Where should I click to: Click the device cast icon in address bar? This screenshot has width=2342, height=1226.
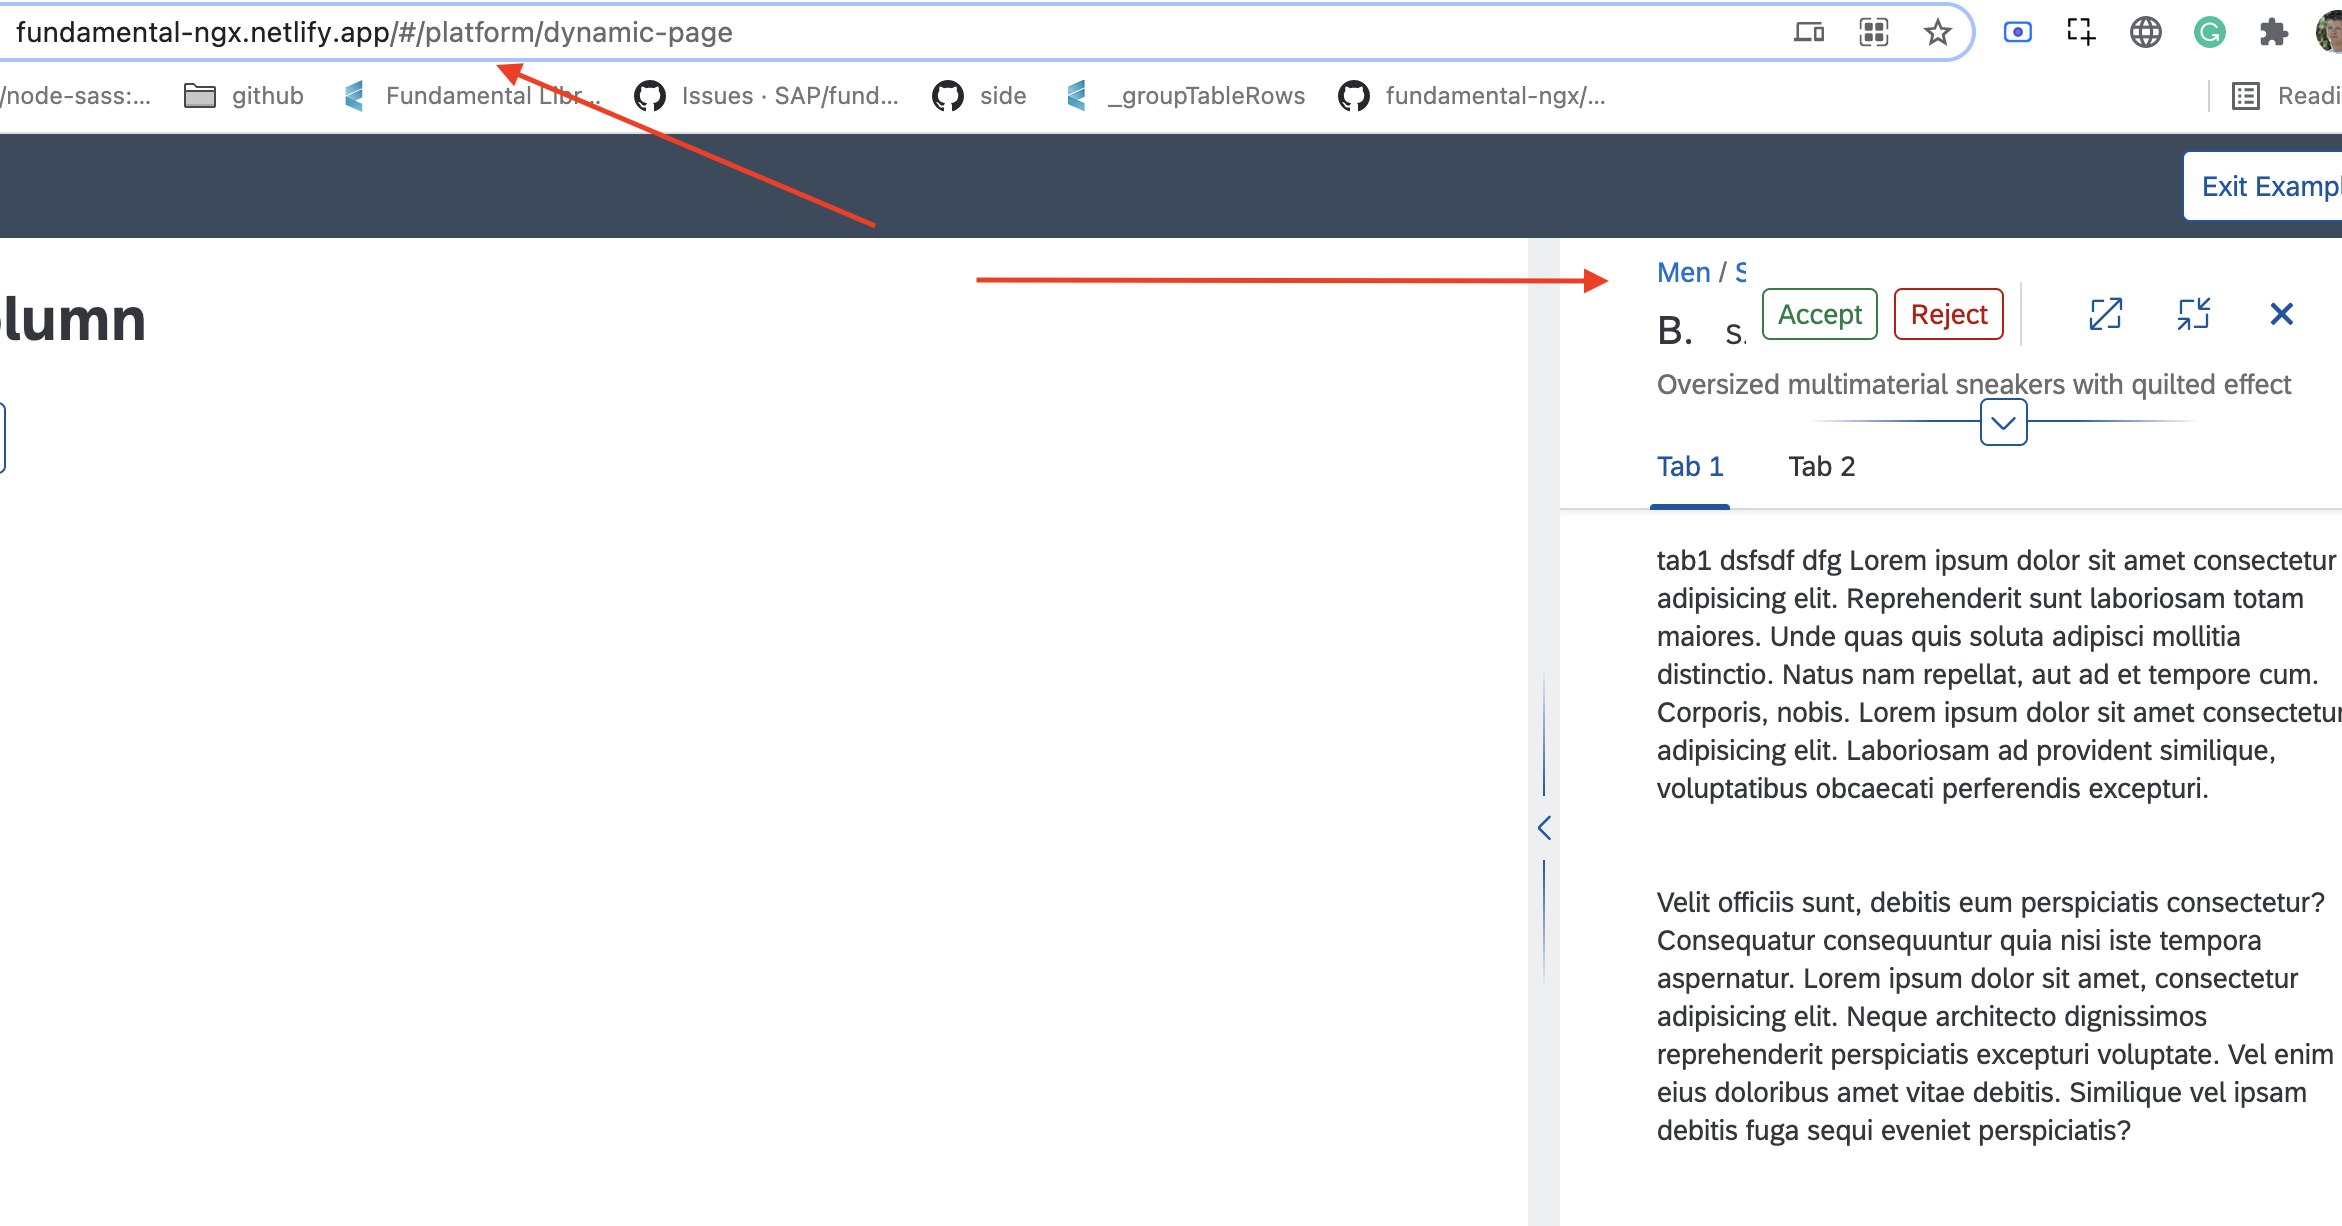(1810, 32)
